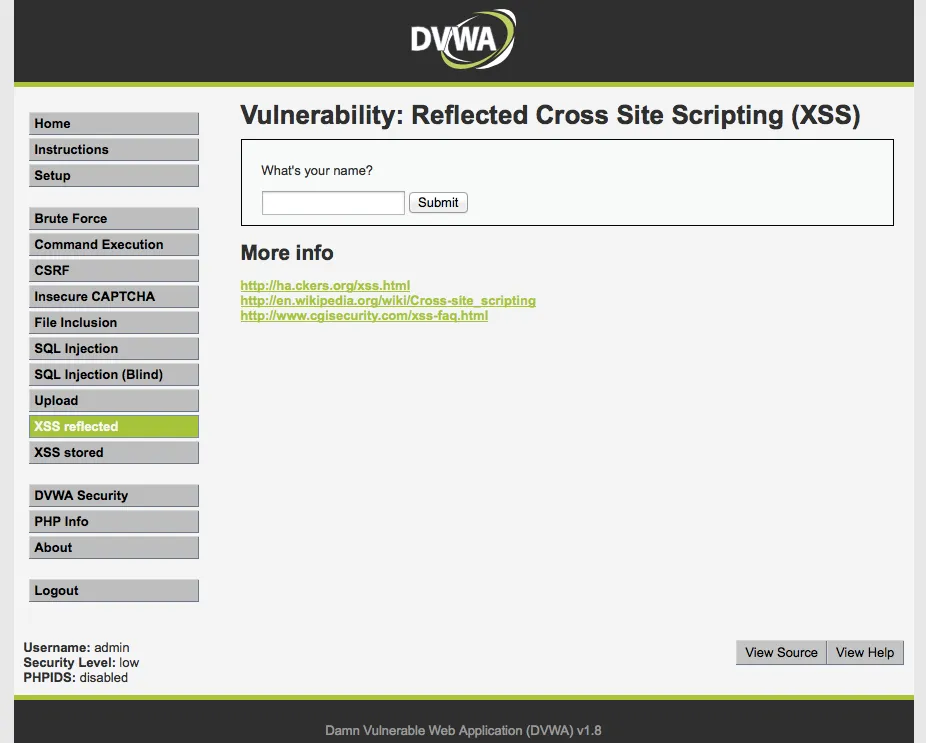The image size is (926, 743).
Task: Open the Brute Force module
Action: point(113,218)
